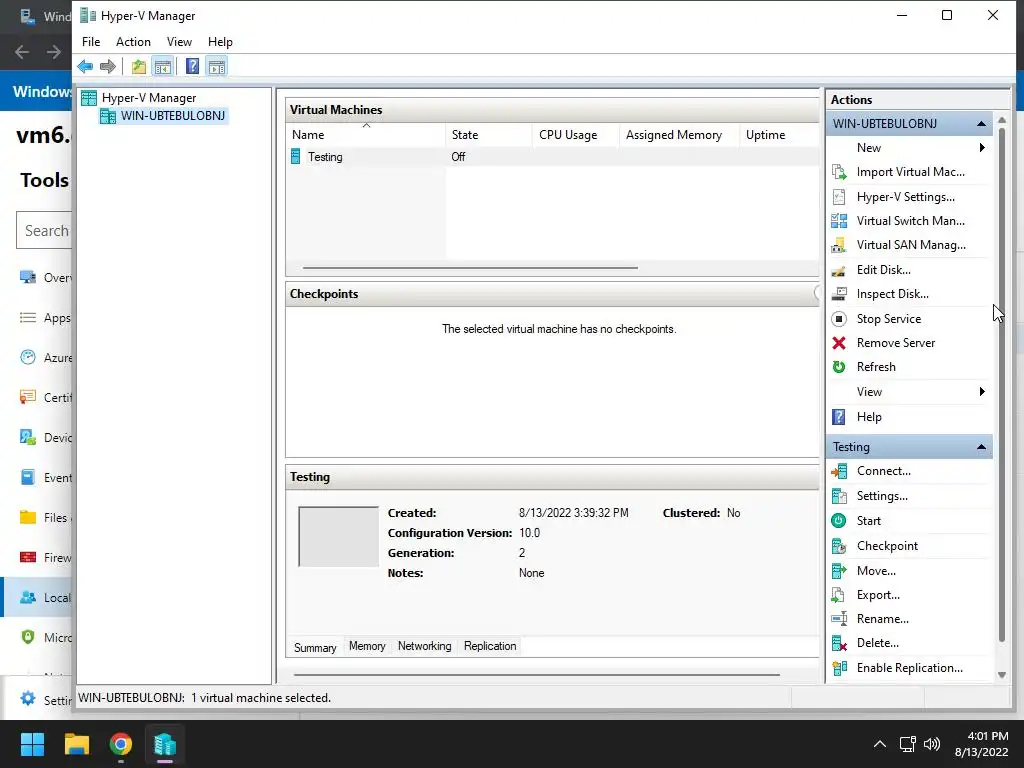Show hidden system tray icons

pos(880,744)
